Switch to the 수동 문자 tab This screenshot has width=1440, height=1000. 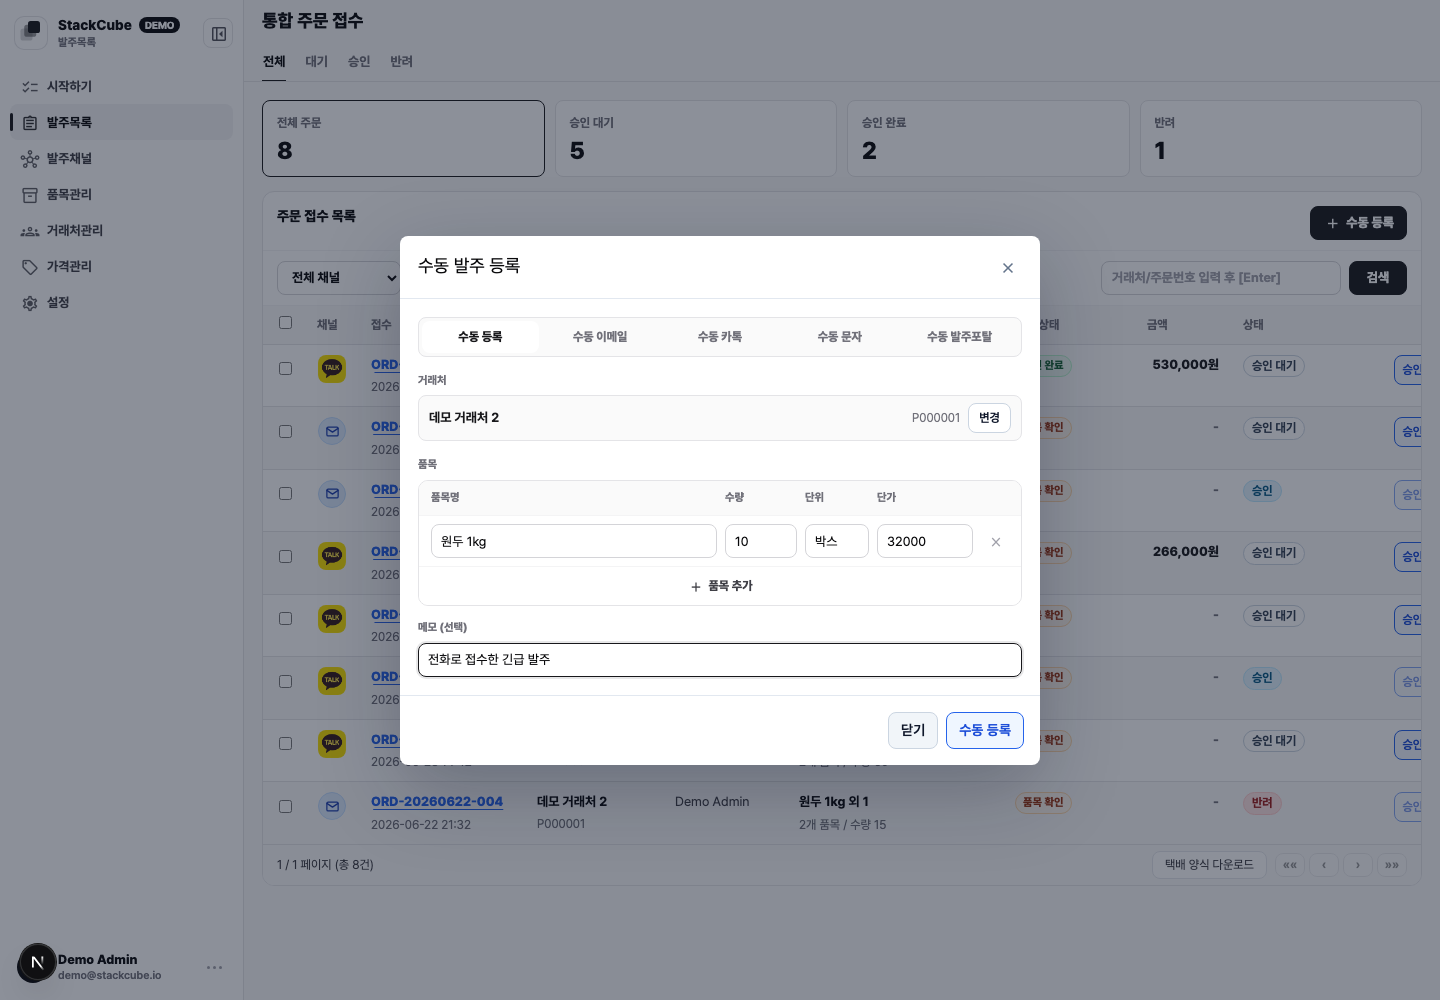pyautogui.click(x=840, y=337)
